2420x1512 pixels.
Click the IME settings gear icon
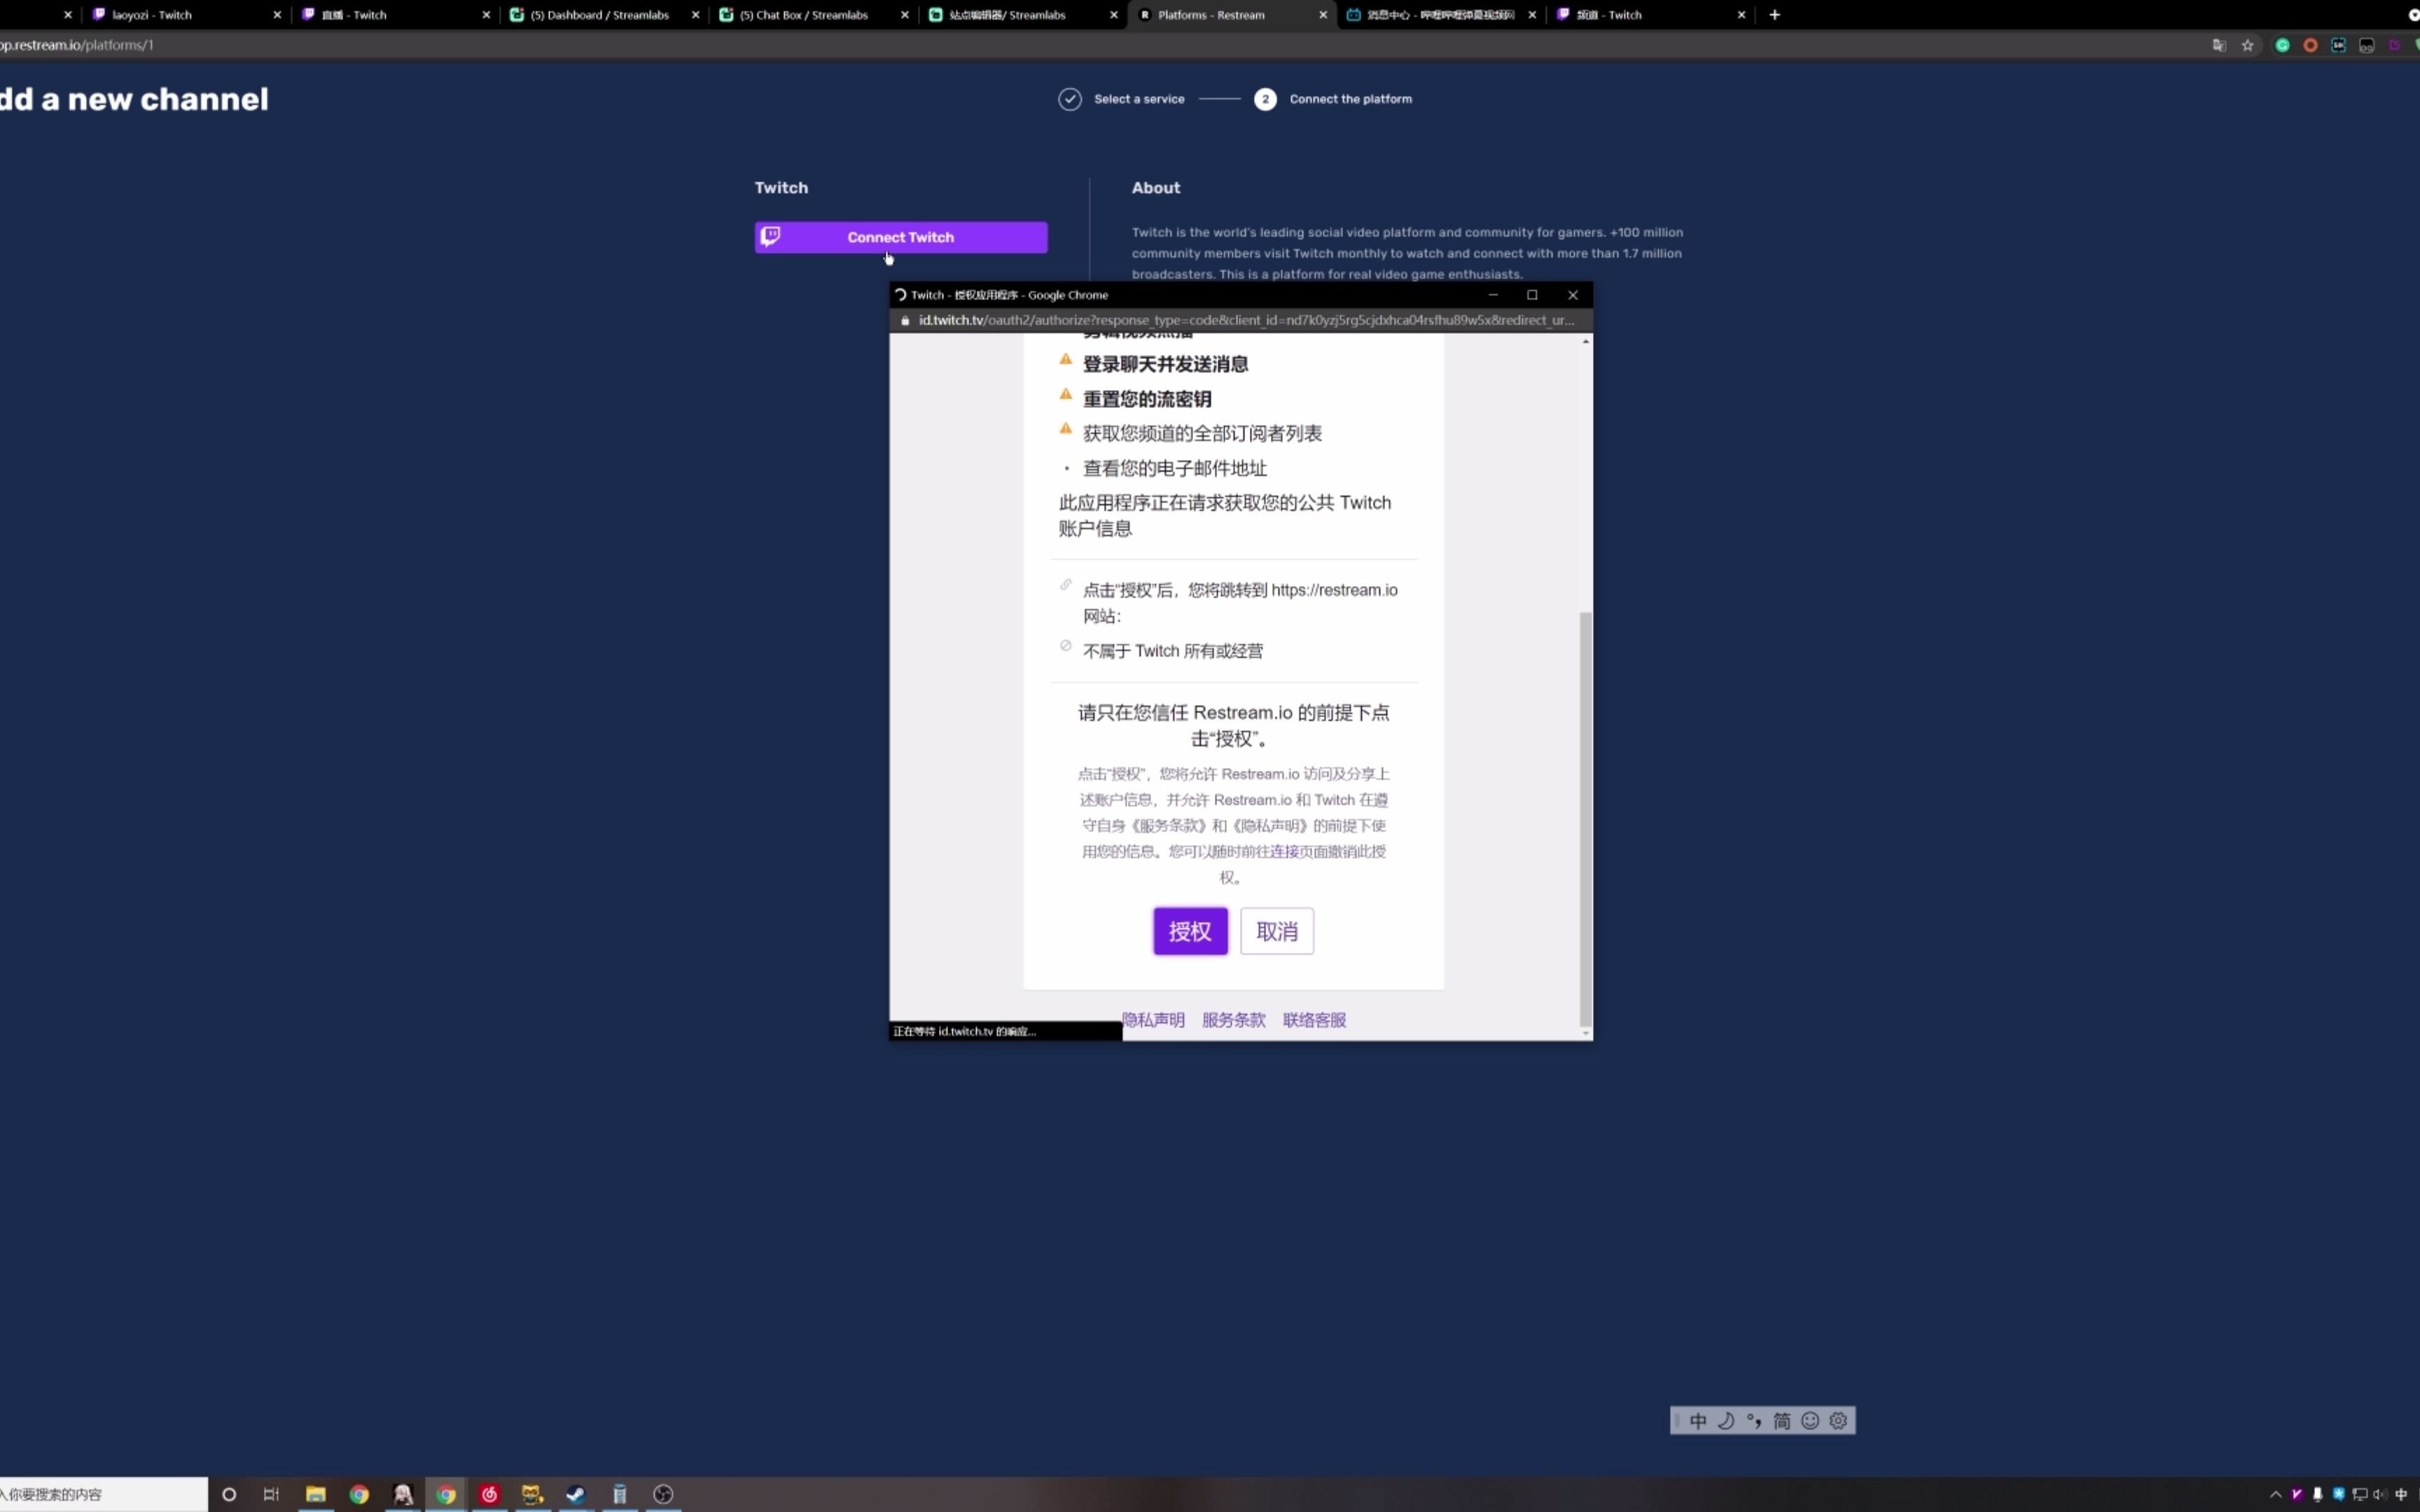pos(1838,1421)
